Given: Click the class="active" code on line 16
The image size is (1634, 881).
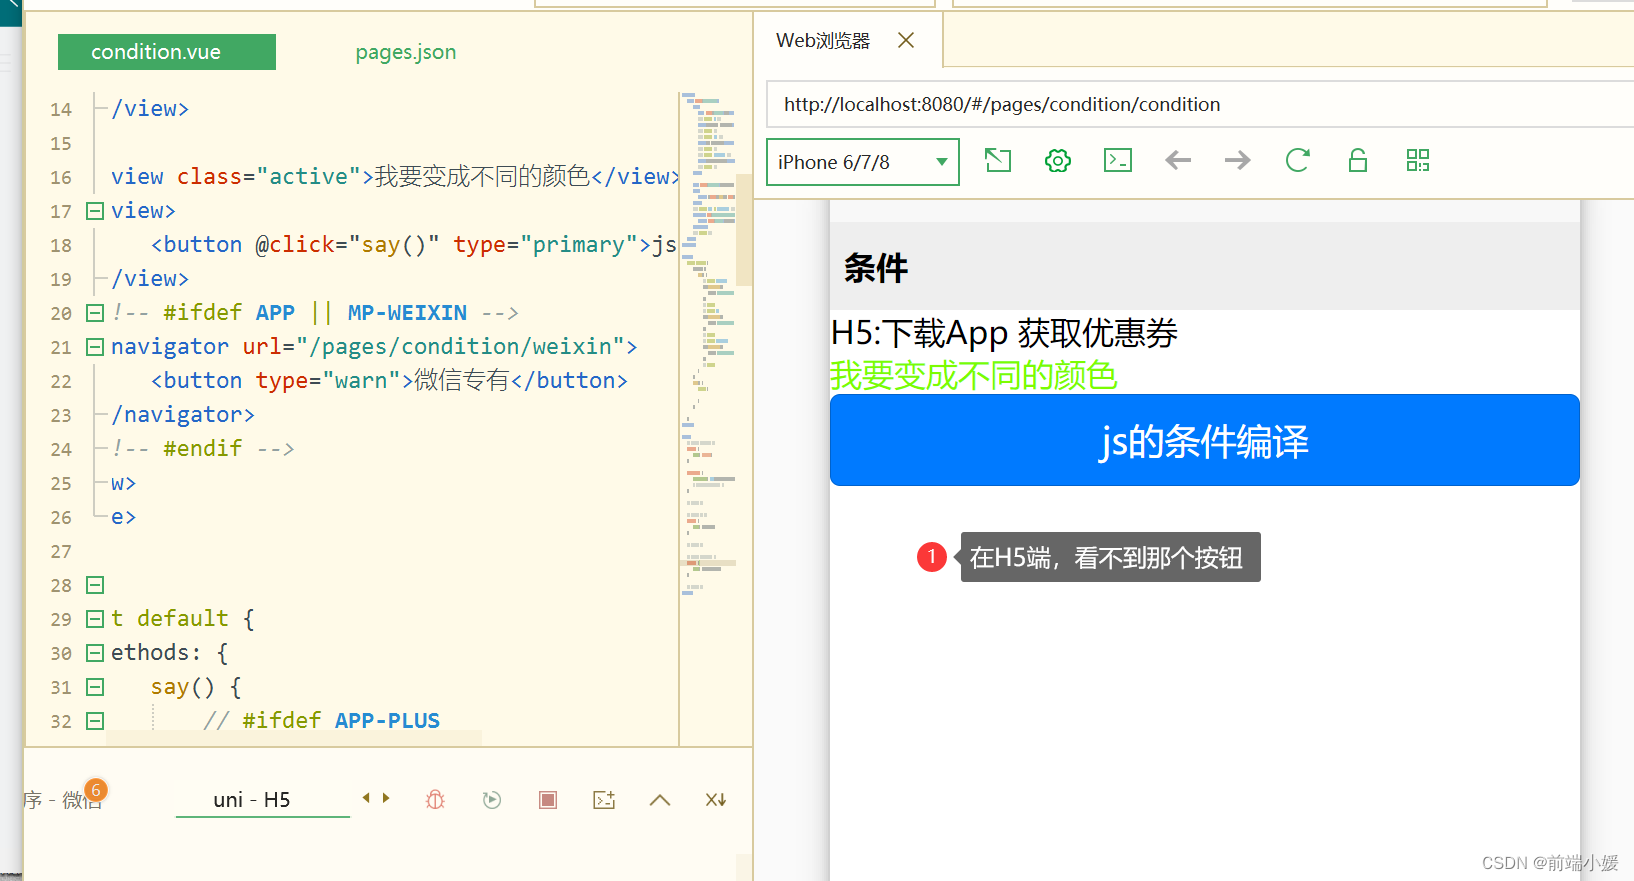Looking at the screenshot, I should tap(269, 177).
